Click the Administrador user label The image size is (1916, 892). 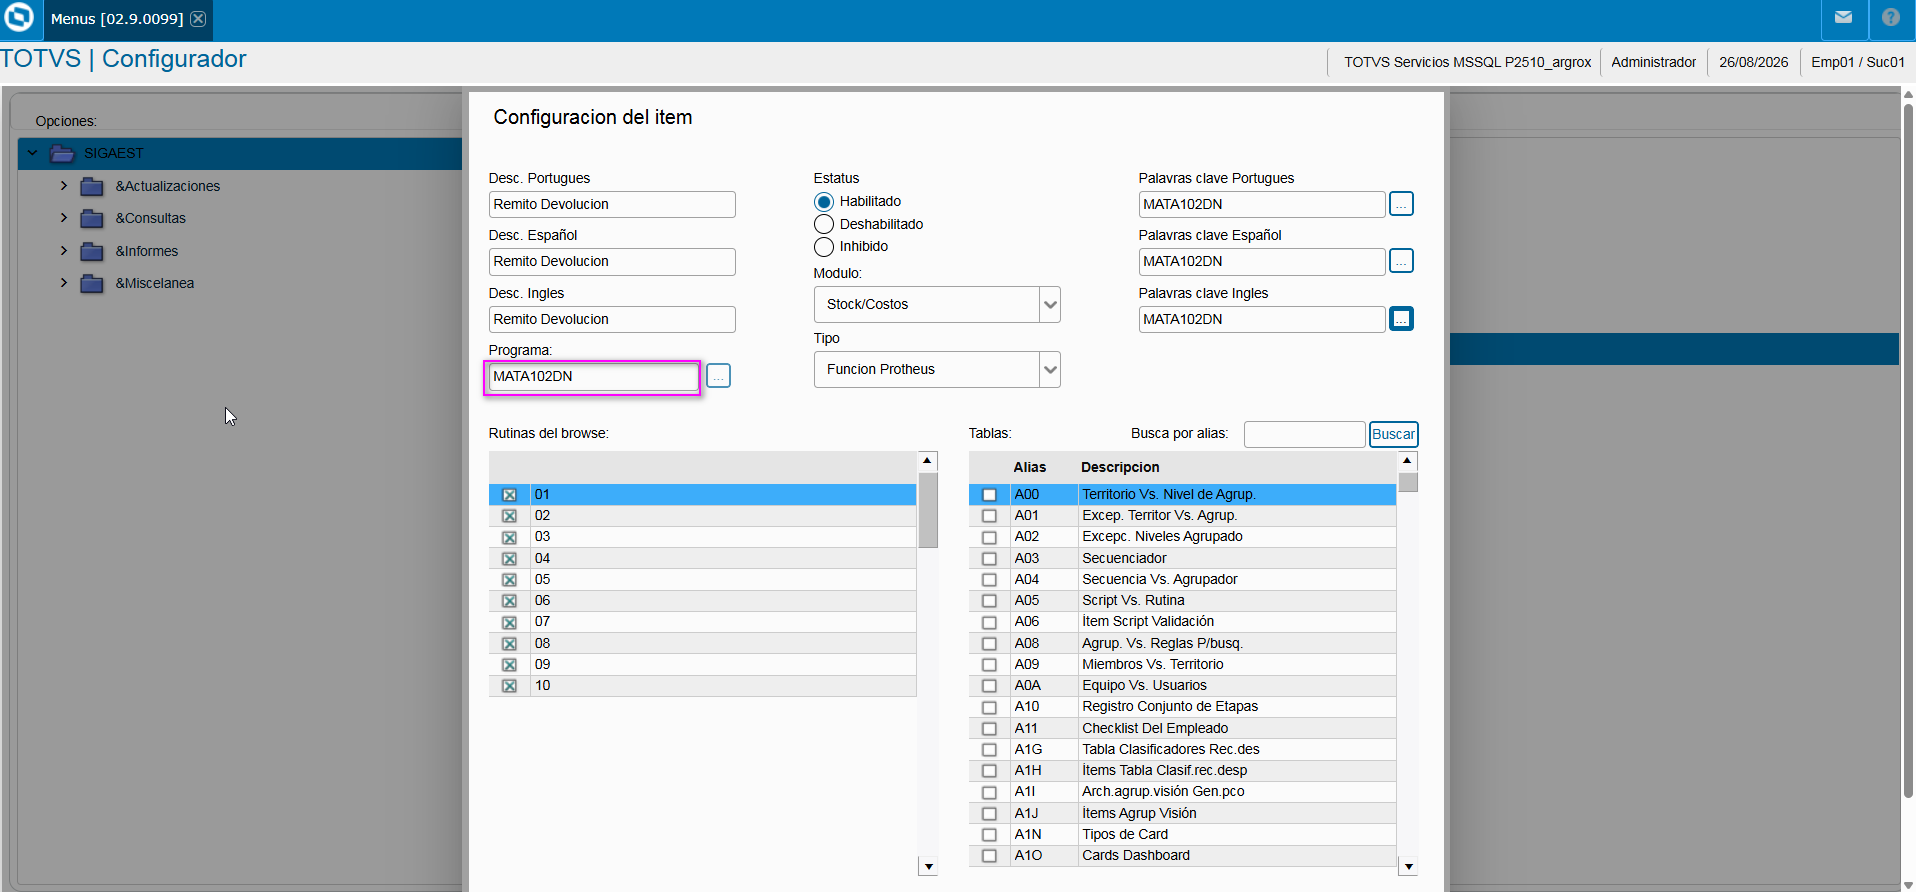[x=1653, y=62]
